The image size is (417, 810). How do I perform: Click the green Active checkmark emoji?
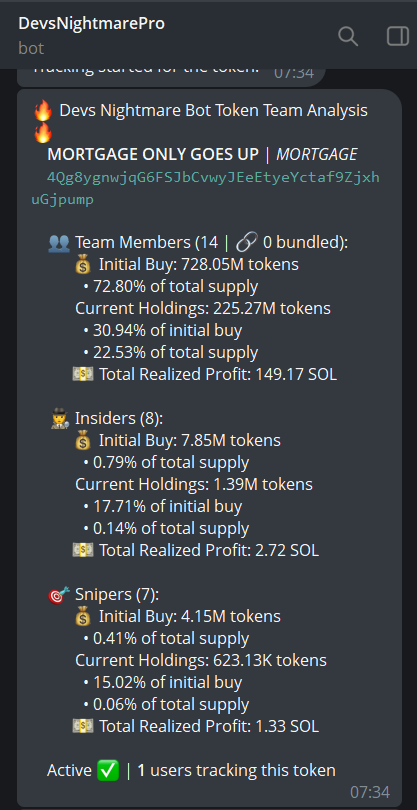click(108, 771)
